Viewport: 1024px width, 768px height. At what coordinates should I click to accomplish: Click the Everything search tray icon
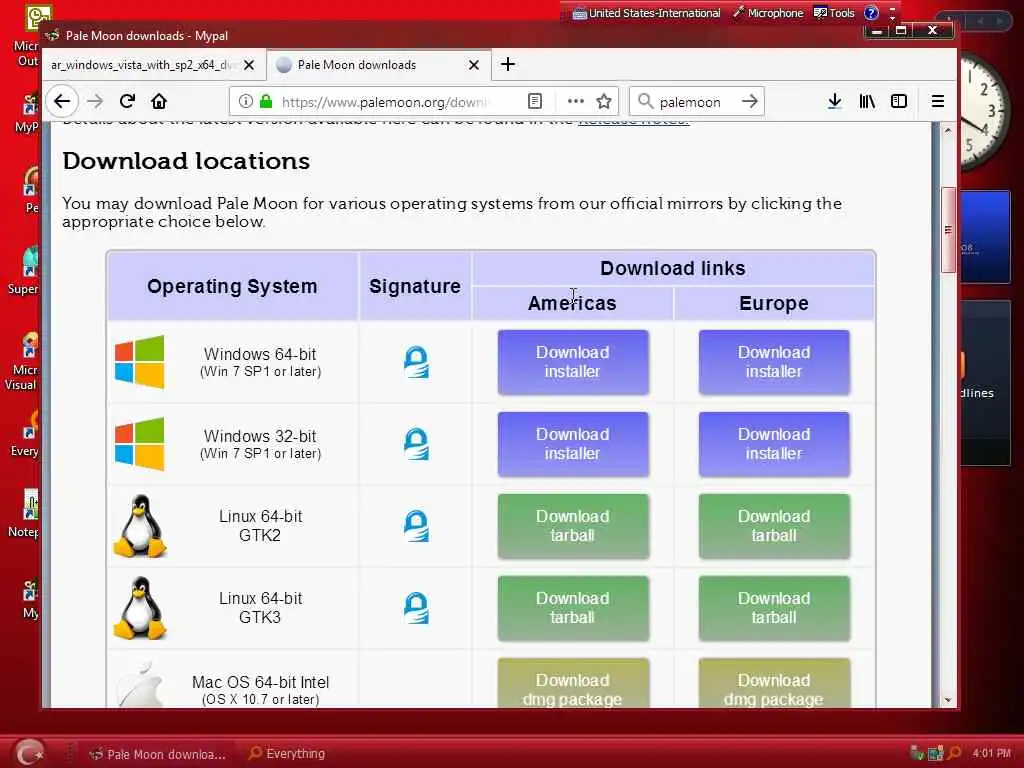point(954,754)
